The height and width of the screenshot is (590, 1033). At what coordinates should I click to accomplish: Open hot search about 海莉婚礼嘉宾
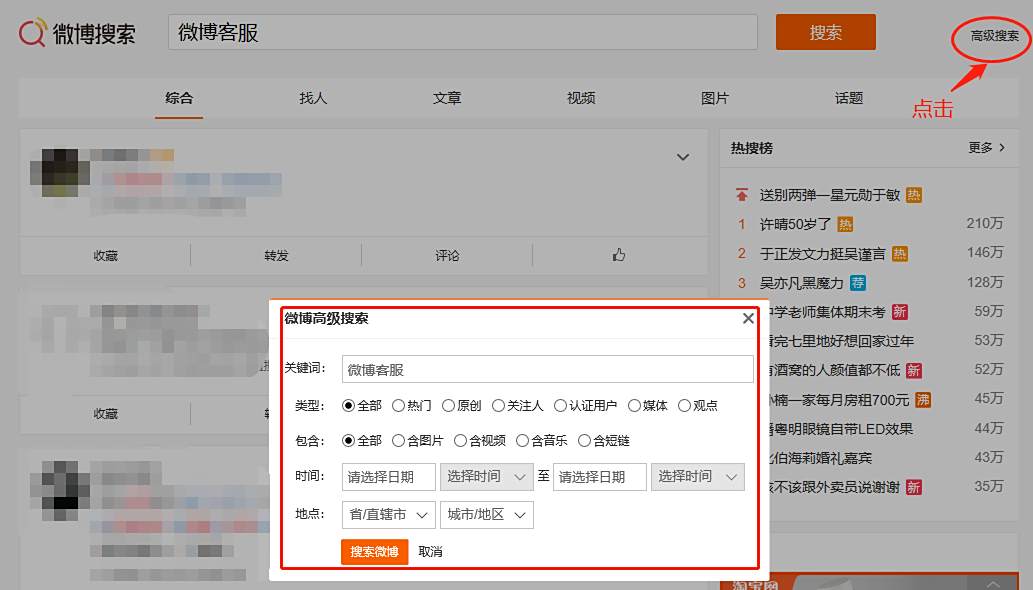click(x=820, y=458)
